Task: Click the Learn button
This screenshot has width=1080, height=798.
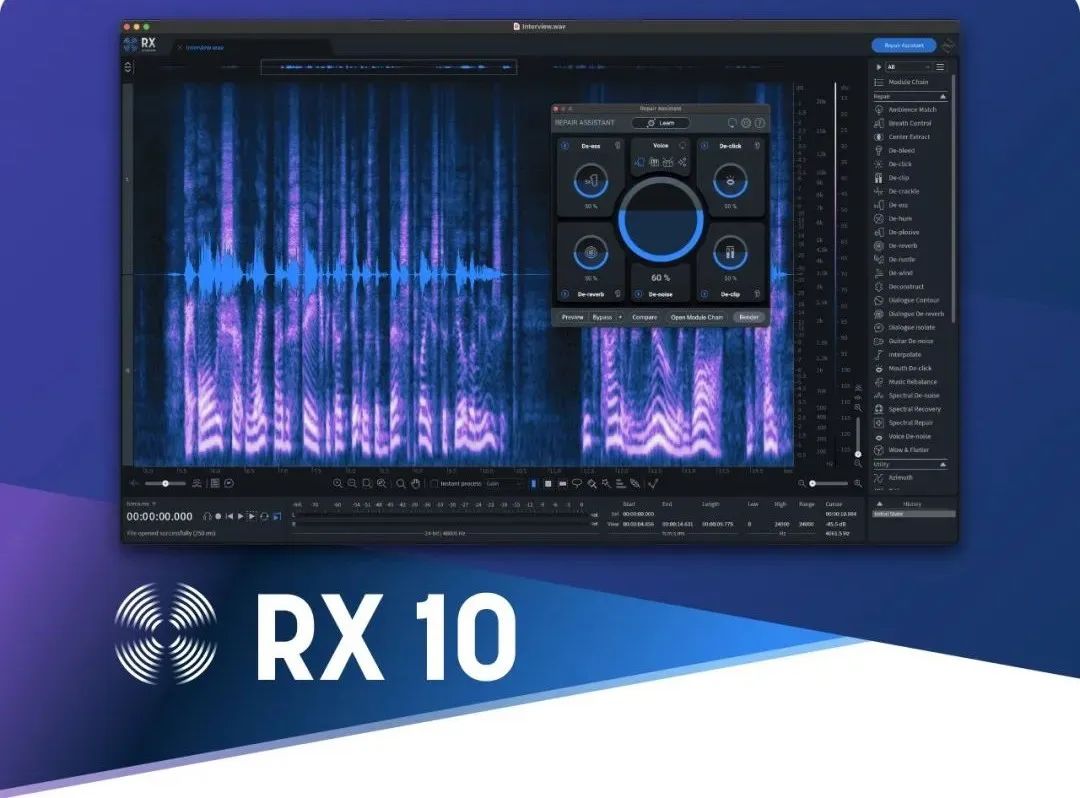Action: pos(661,123)
